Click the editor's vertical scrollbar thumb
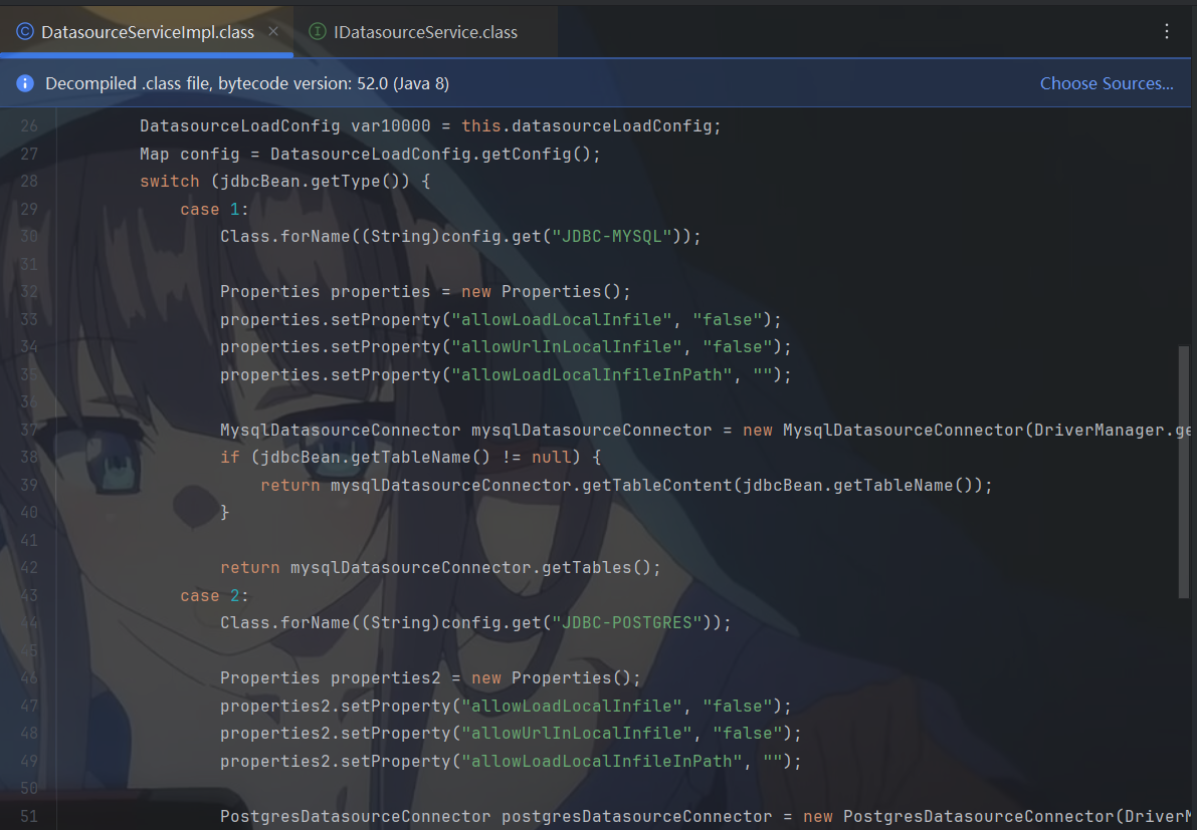Image resolution: width=1198 pixels, height=830 pixels. pos(1184,470)
